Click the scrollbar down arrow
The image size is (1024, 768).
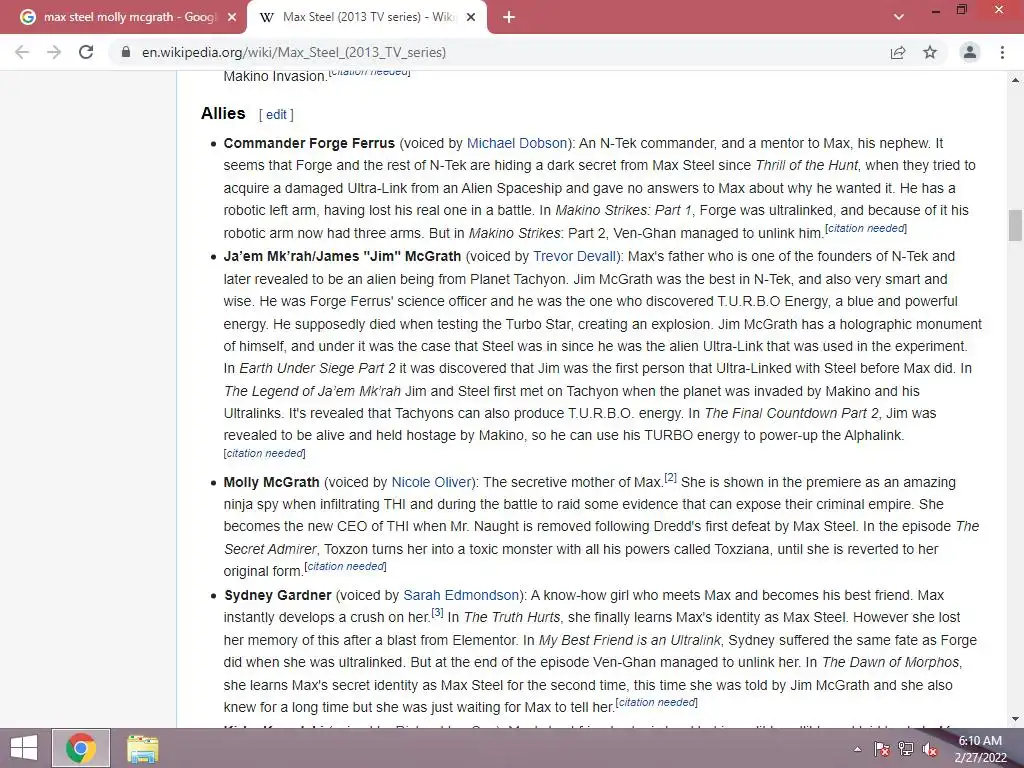pyautogui.click(x=1015, y=720)
